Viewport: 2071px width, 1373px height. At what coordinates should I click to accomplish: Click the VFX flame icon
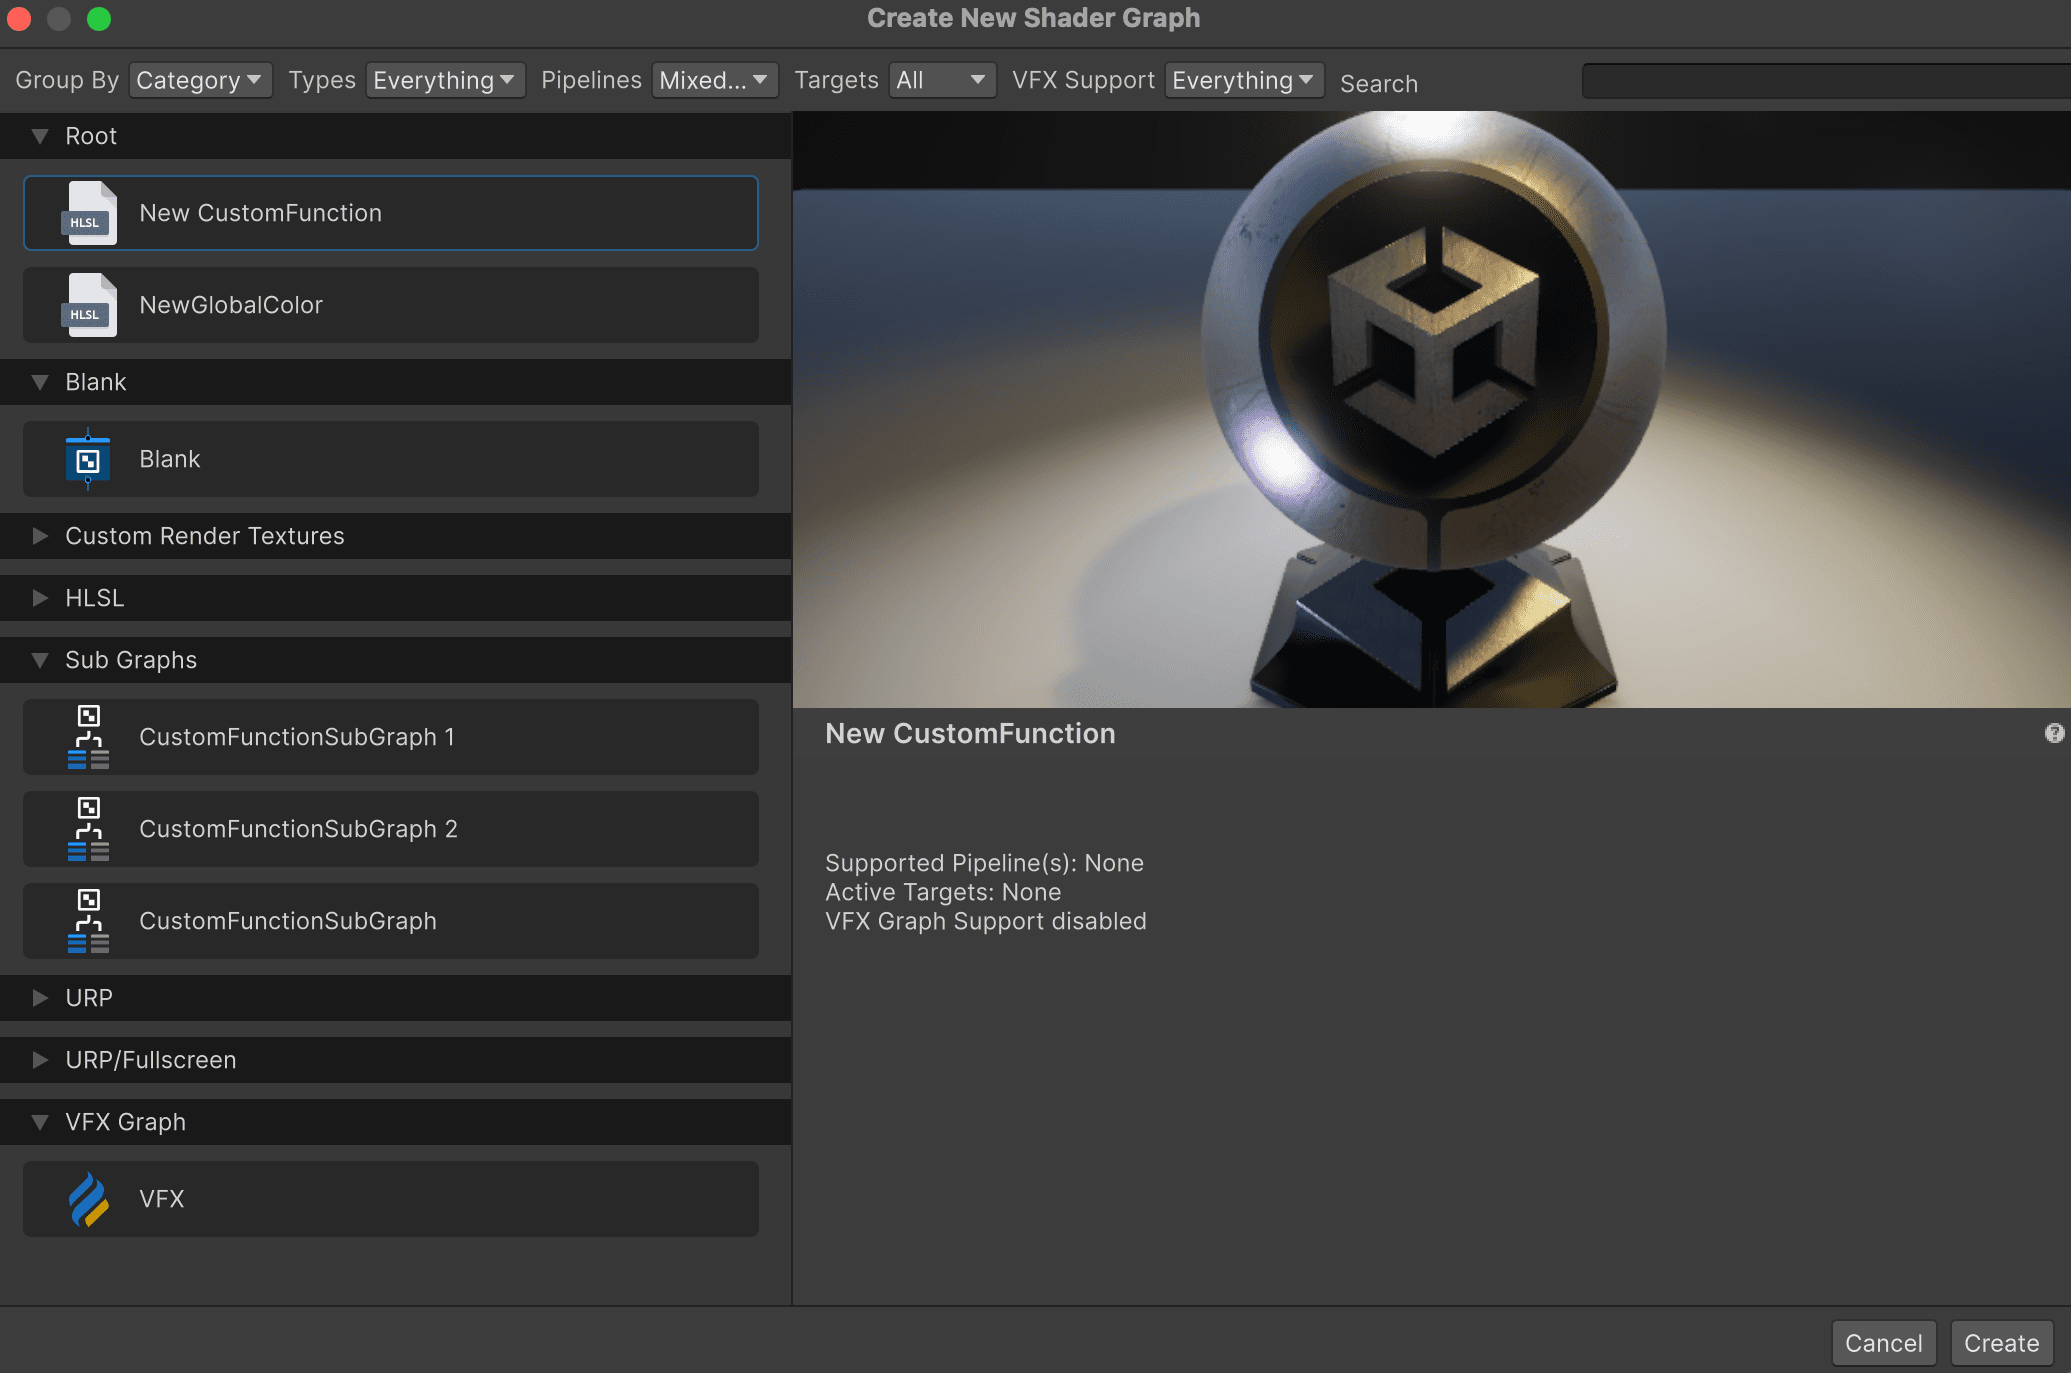pos(88,1199)
